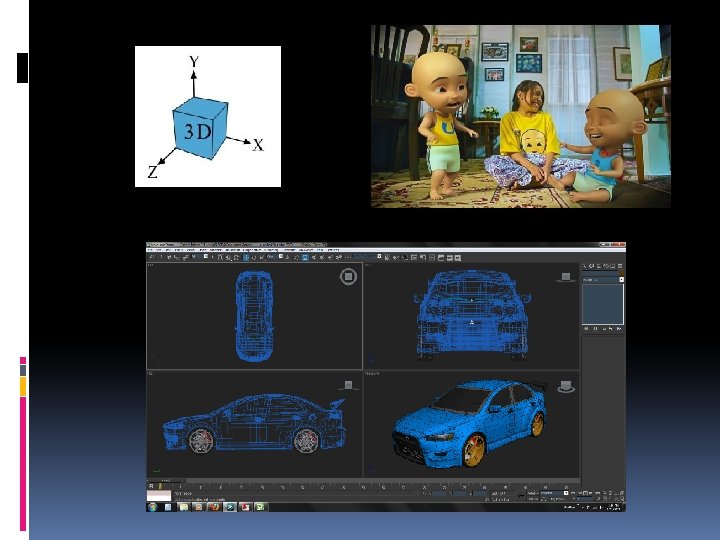This screenshot has height=540, width=720.
Task: Toggle Pin Stack below modifier stack
Action: (x=586, y=329)
